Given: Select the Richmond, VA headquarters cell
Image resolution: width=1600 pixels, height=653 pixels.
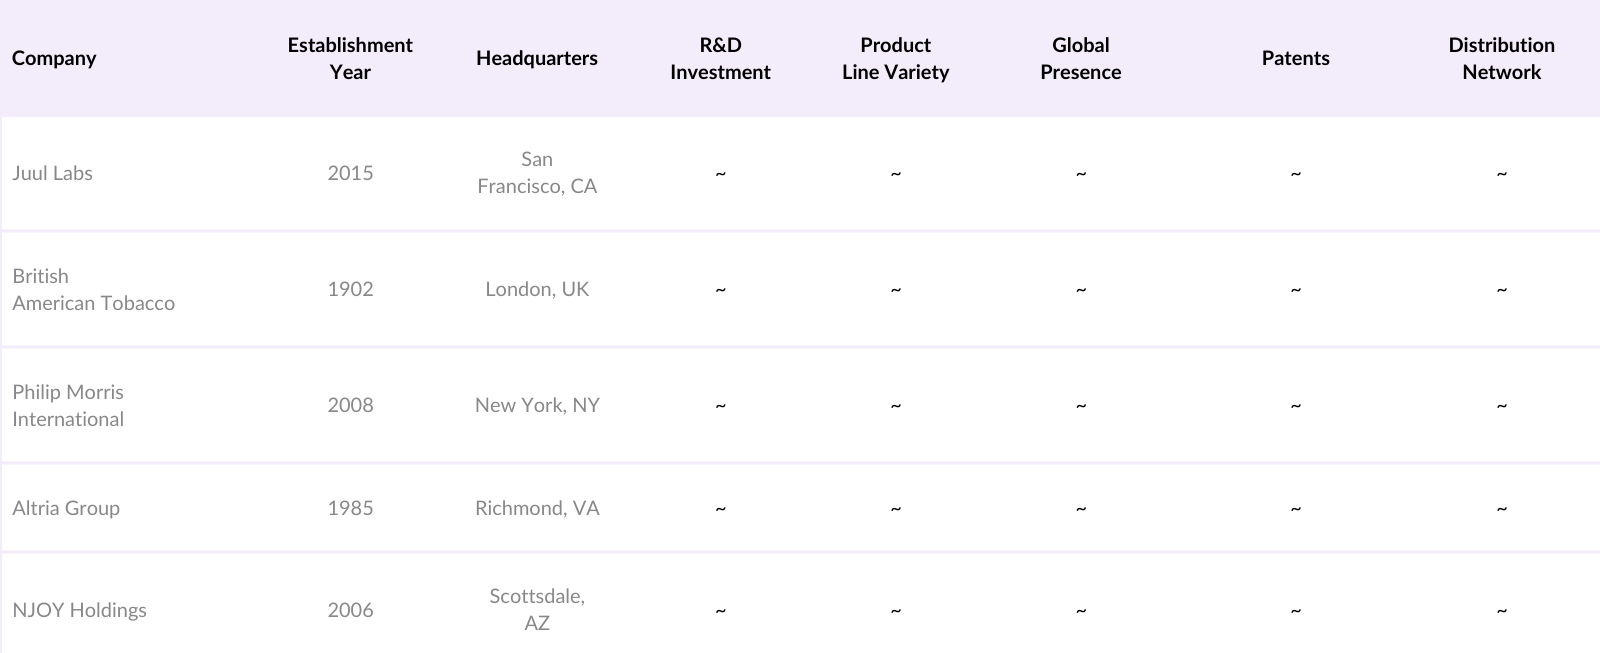Looking at the screenshot, I should 537,508.
